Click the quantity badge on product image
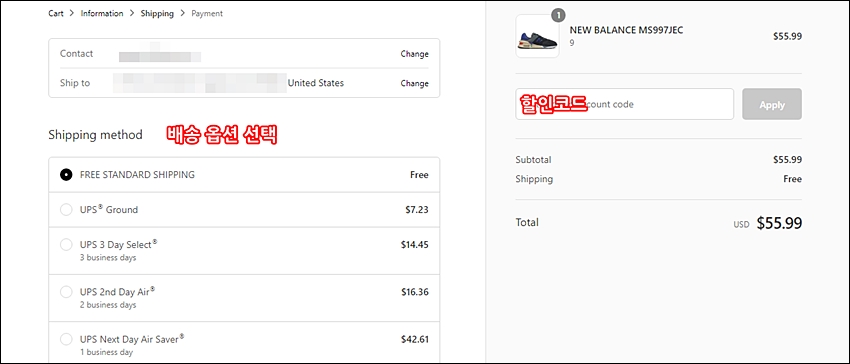Screen dimensions: 850x364 point(558,15)
